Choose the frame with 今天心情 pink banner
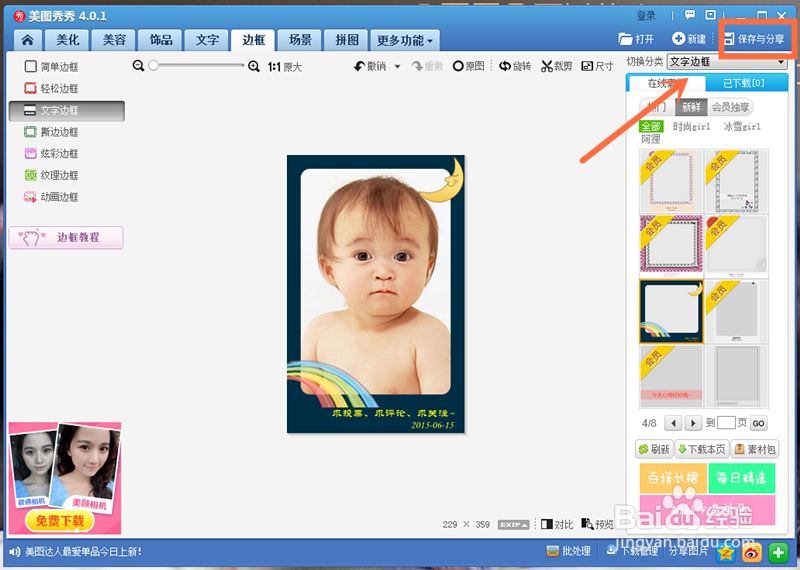 (x=671, y=376)
